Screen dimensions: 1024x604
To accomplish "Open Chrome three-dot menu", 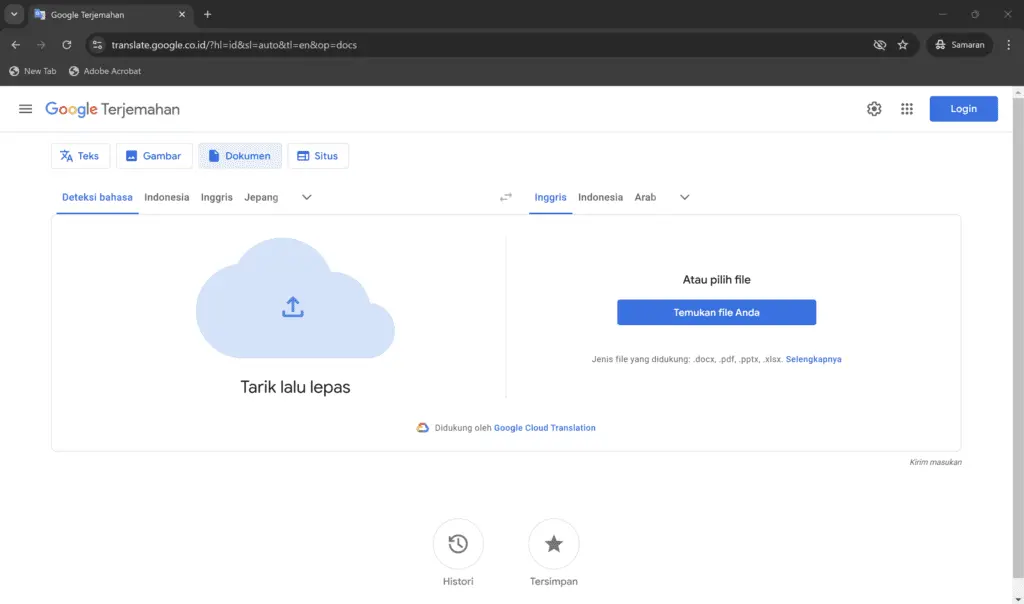I will coord(1008,45).
